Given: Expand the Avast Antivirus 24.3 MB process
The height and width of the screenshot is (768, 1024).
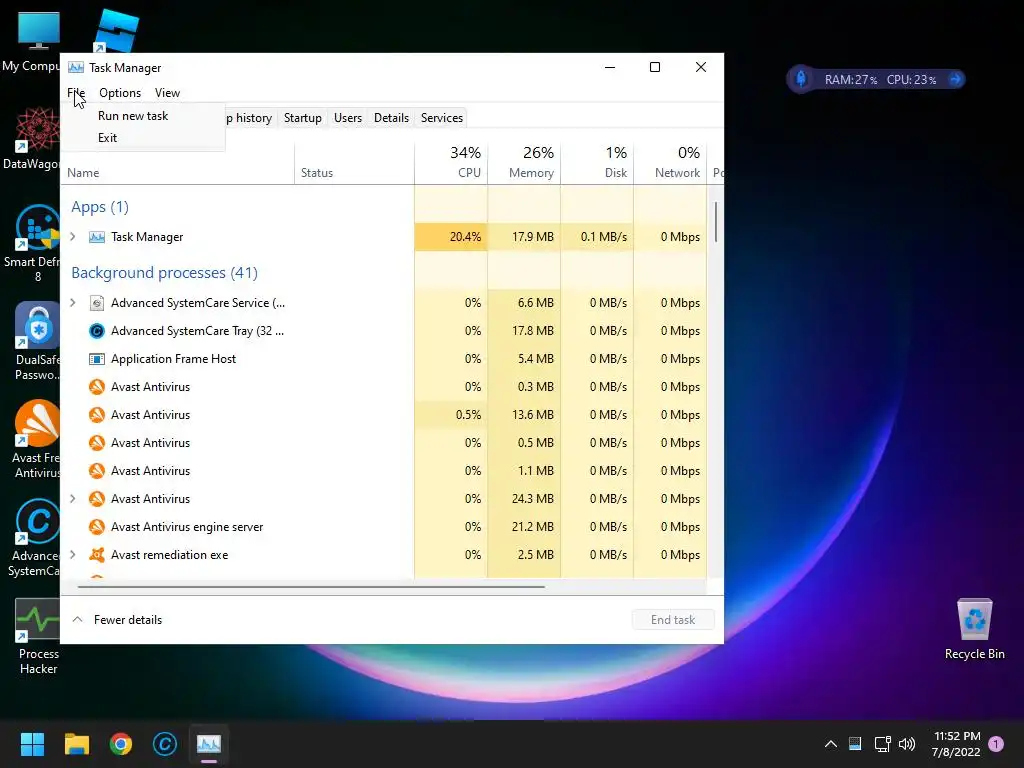Looking at the screenshot, I should pos(72,498).
